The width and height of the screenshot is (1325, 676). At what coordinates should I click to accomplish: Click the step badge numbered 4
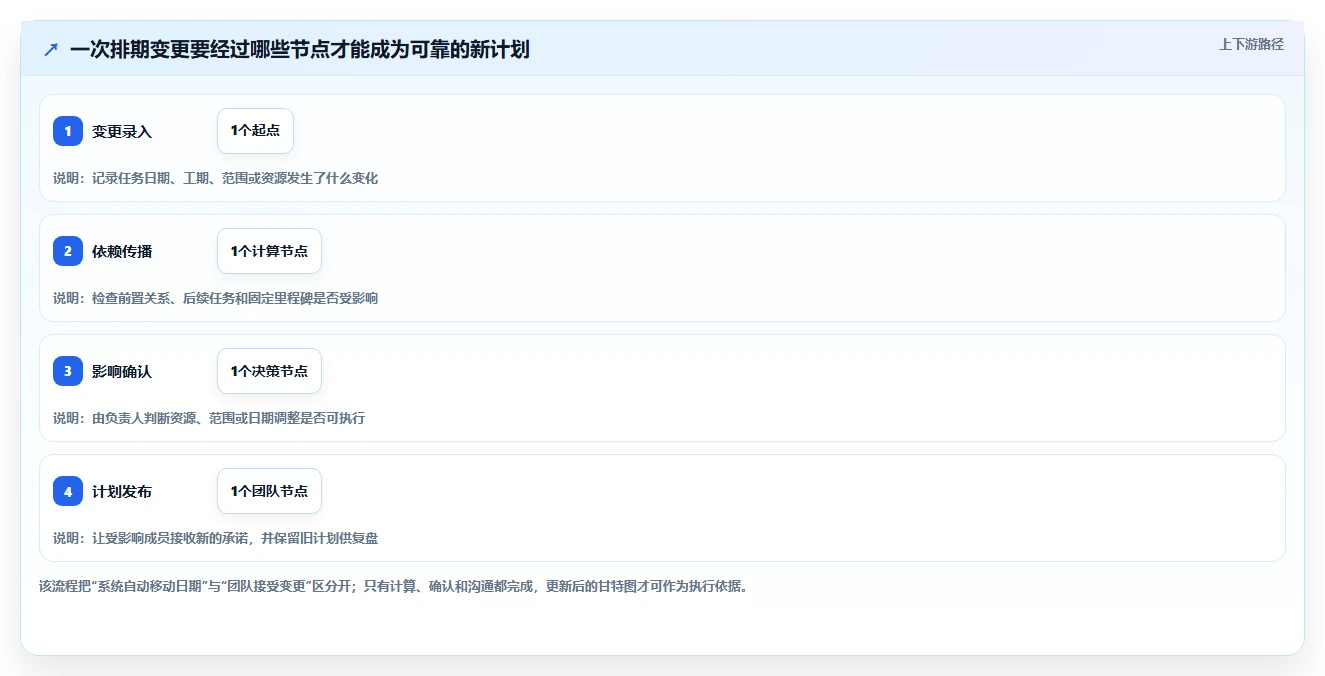(x=68, y=491)
